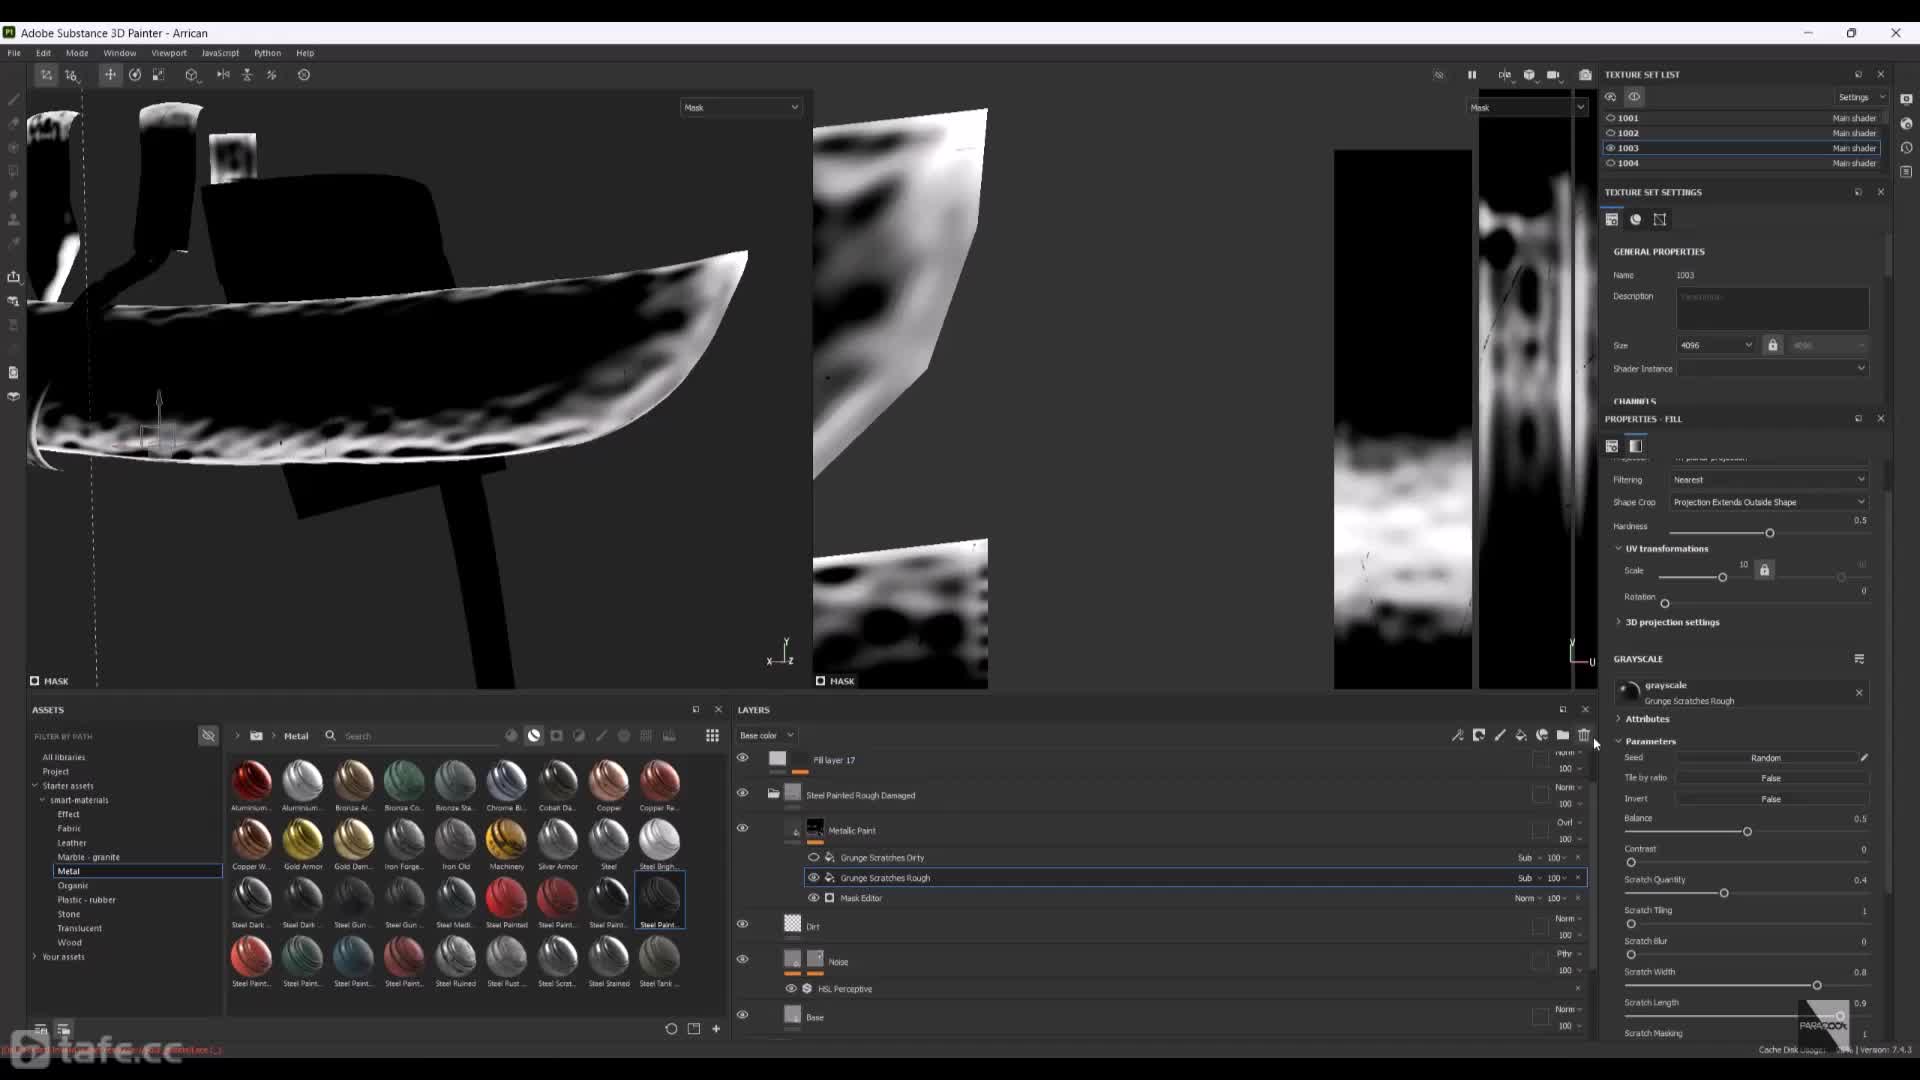Adjust the Scratch Quantity slider handle
The width and height of the screenshot is (1920, 1080).
[1724, 893]
